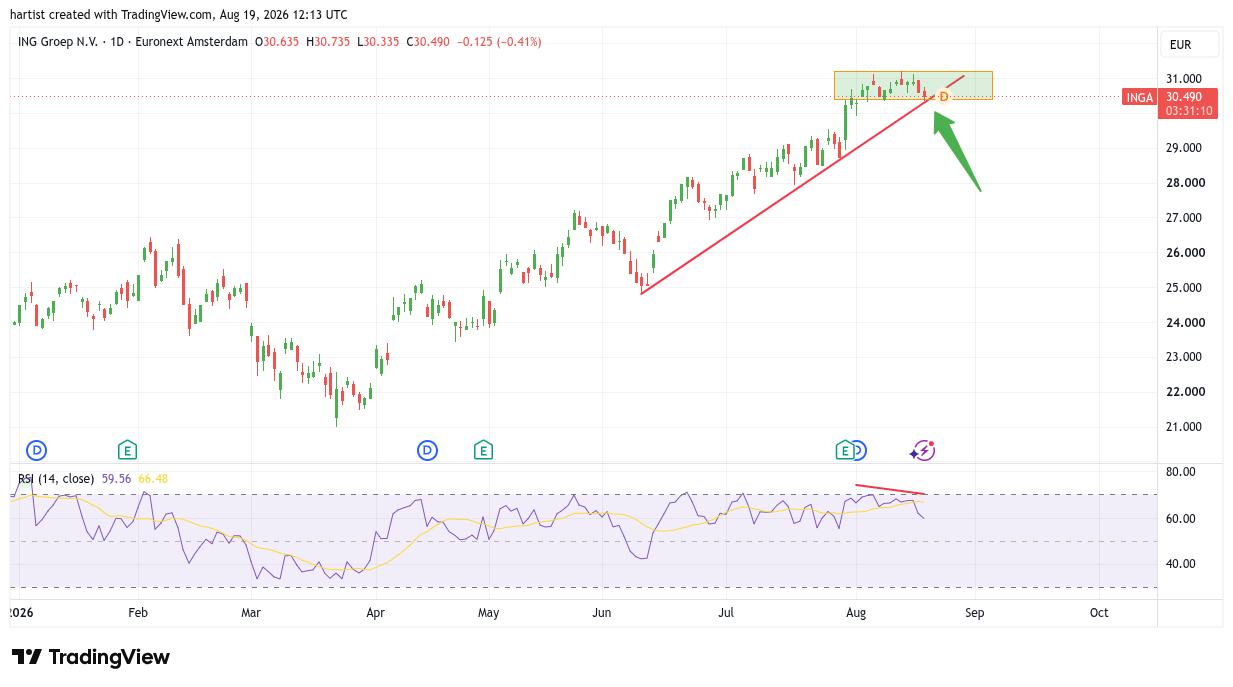This screenshot has height=687, width=1233.
Task: Click the Feb label on time axis
Action: click(x=138, y=613)
